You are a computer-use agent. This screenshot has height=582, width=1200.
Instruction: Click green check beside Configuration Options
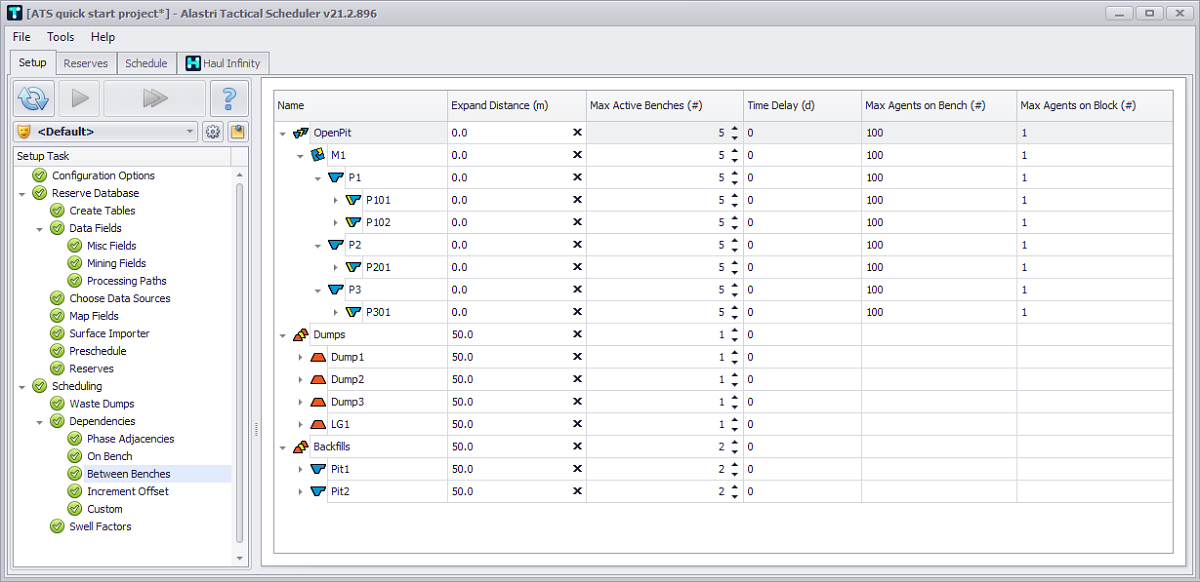pyautogui.click(x=40, y=175)
